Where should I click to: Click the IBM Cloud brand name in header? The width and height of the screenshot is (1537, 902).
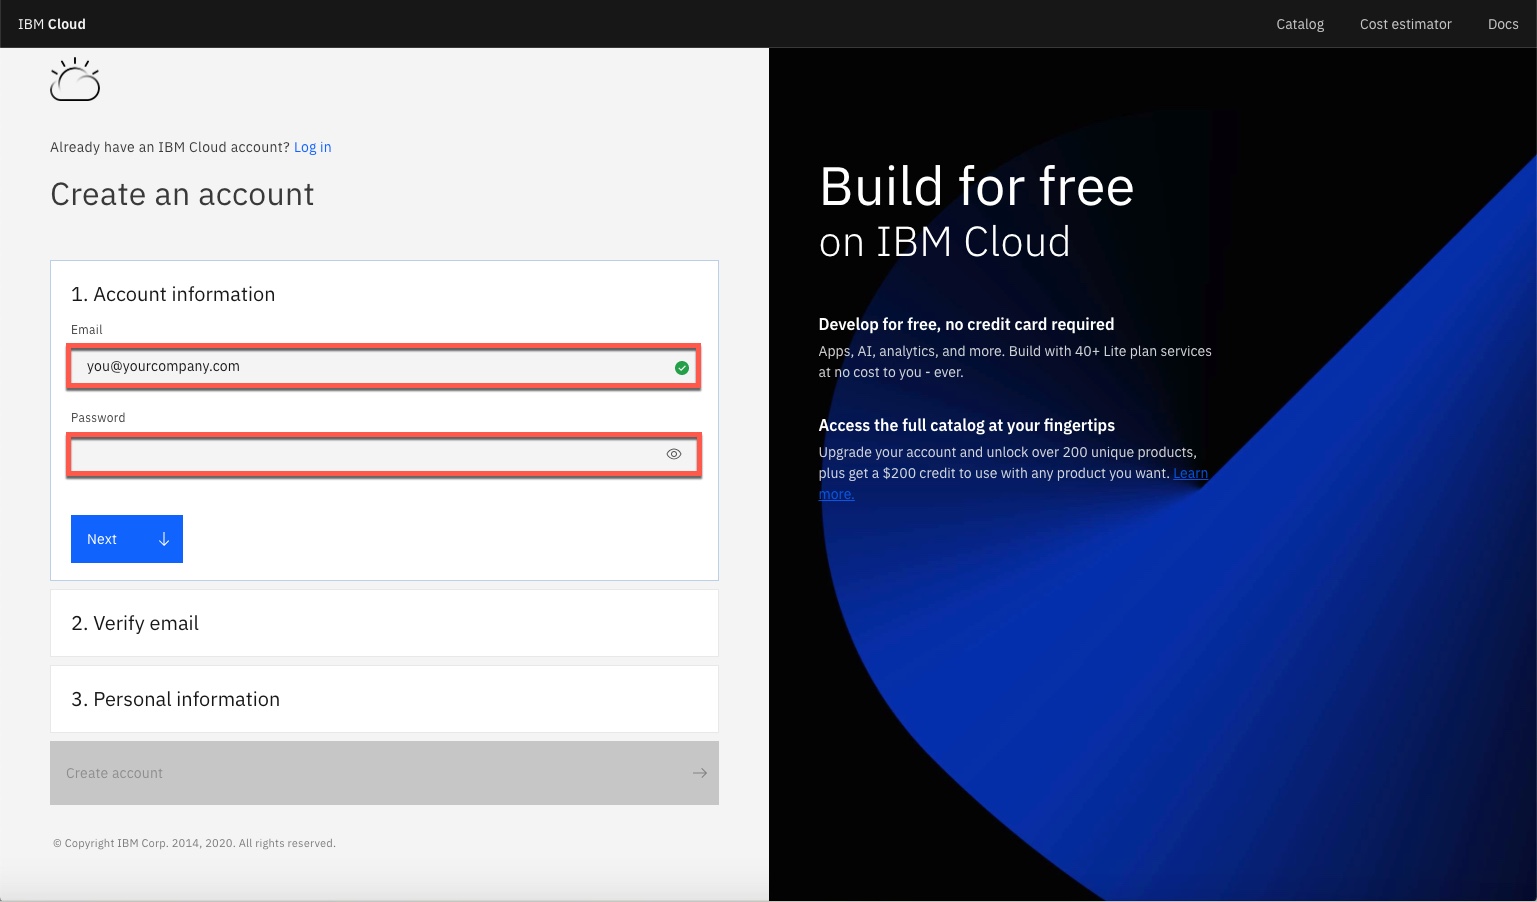(52, 24)
